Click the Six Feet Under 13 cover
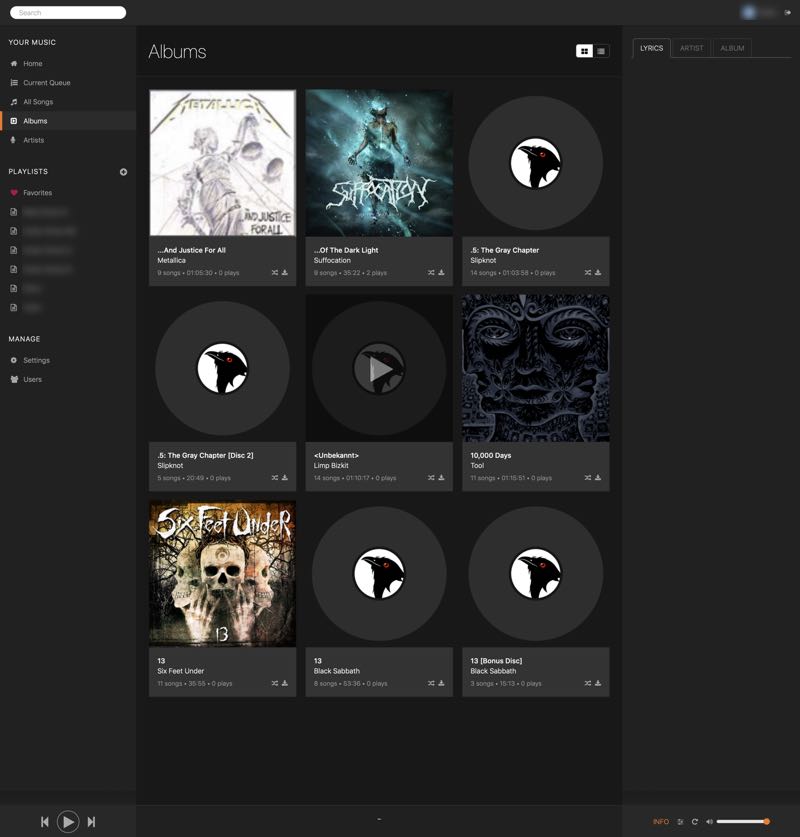This screenshot has width=800, height=837. pyautogui.click(x=223, y=574)
